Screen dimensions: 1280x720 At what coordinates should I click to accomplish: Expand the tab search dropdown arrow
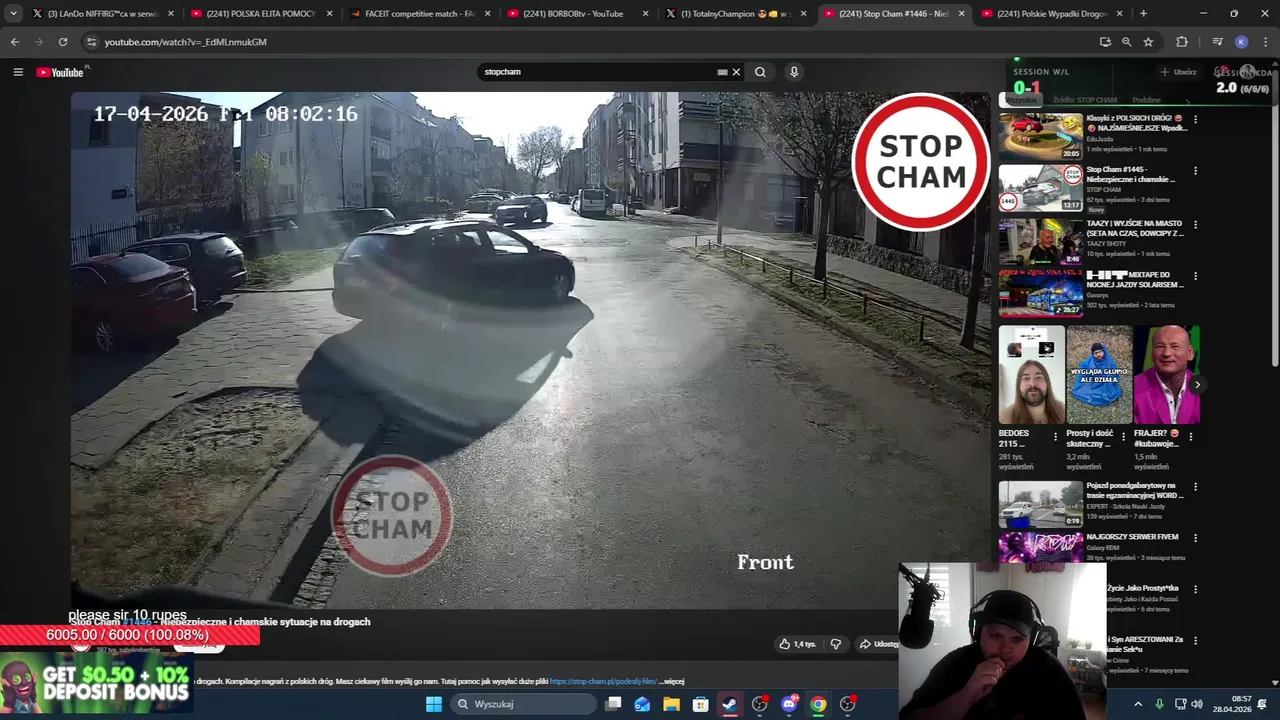pos(13,14)
